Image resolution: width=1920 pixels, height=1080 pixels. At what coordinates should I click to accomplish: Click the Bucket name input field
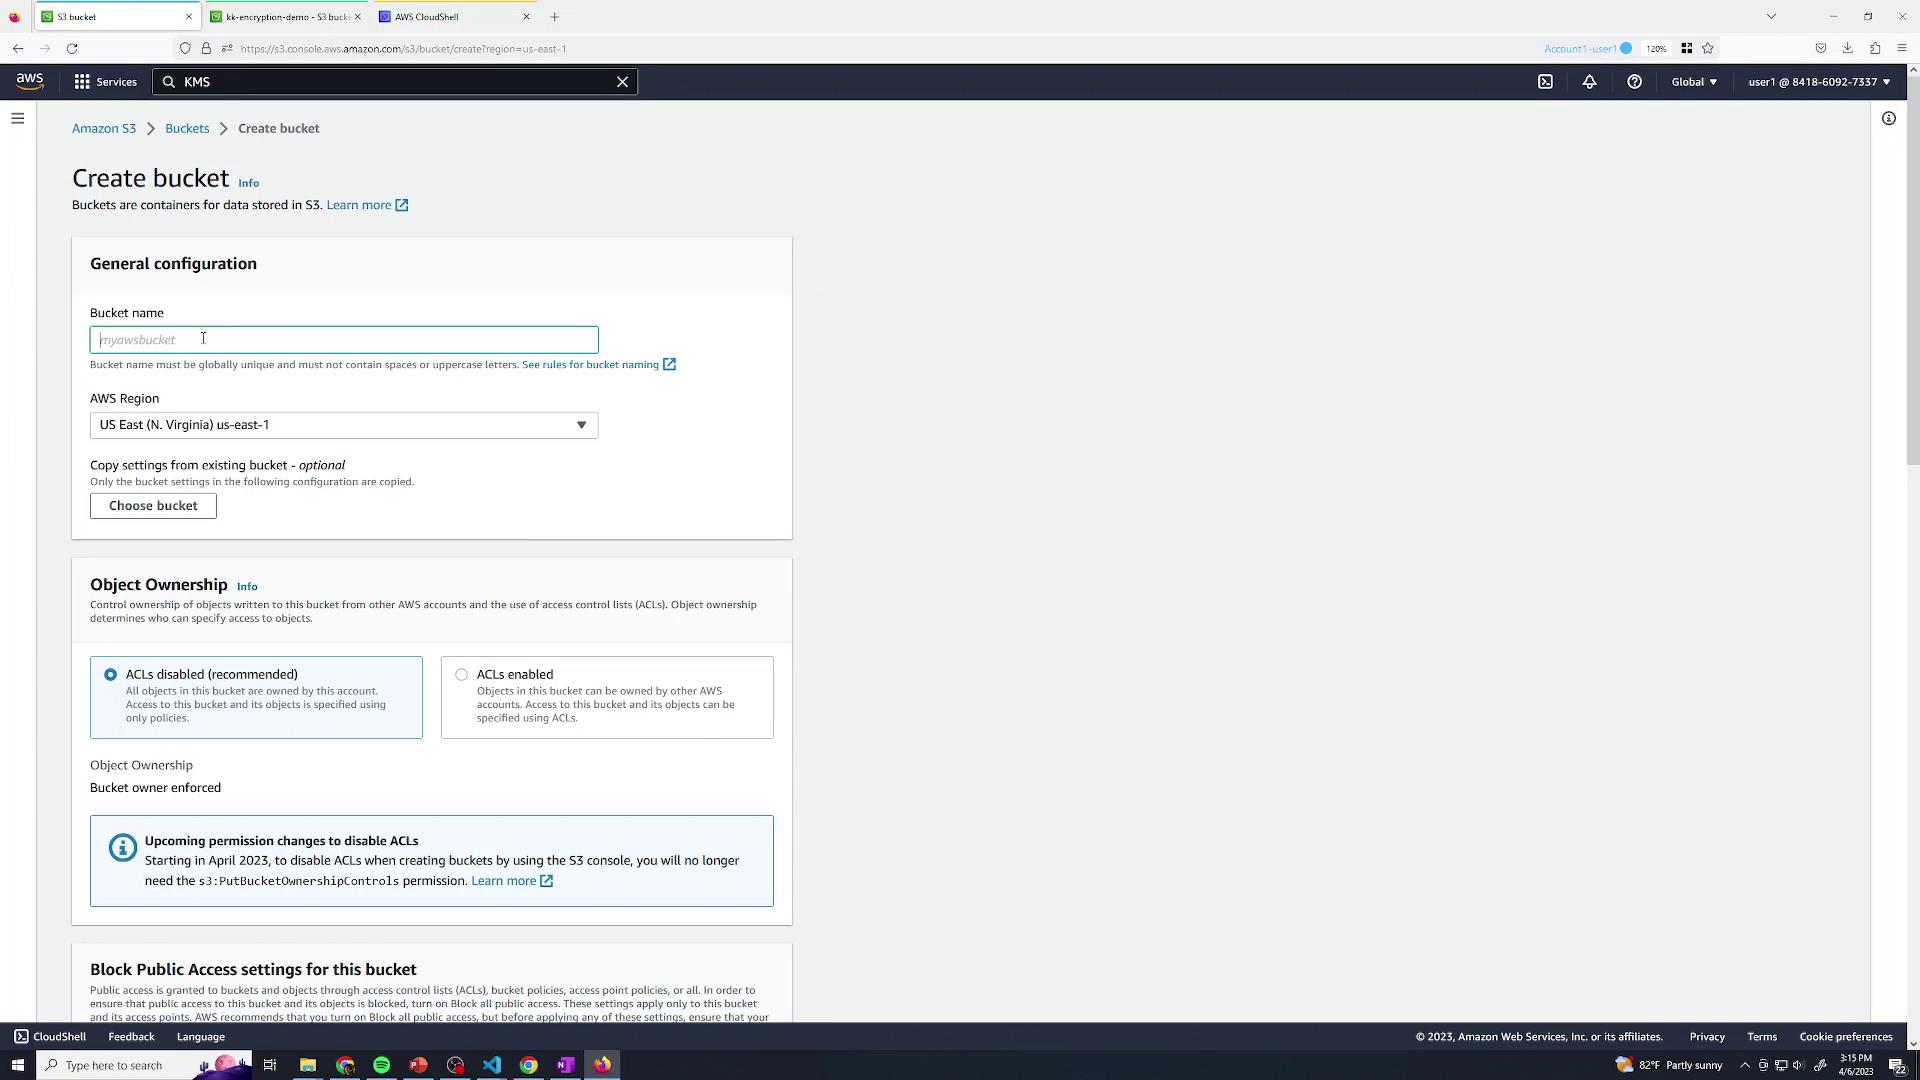[344, 340]
